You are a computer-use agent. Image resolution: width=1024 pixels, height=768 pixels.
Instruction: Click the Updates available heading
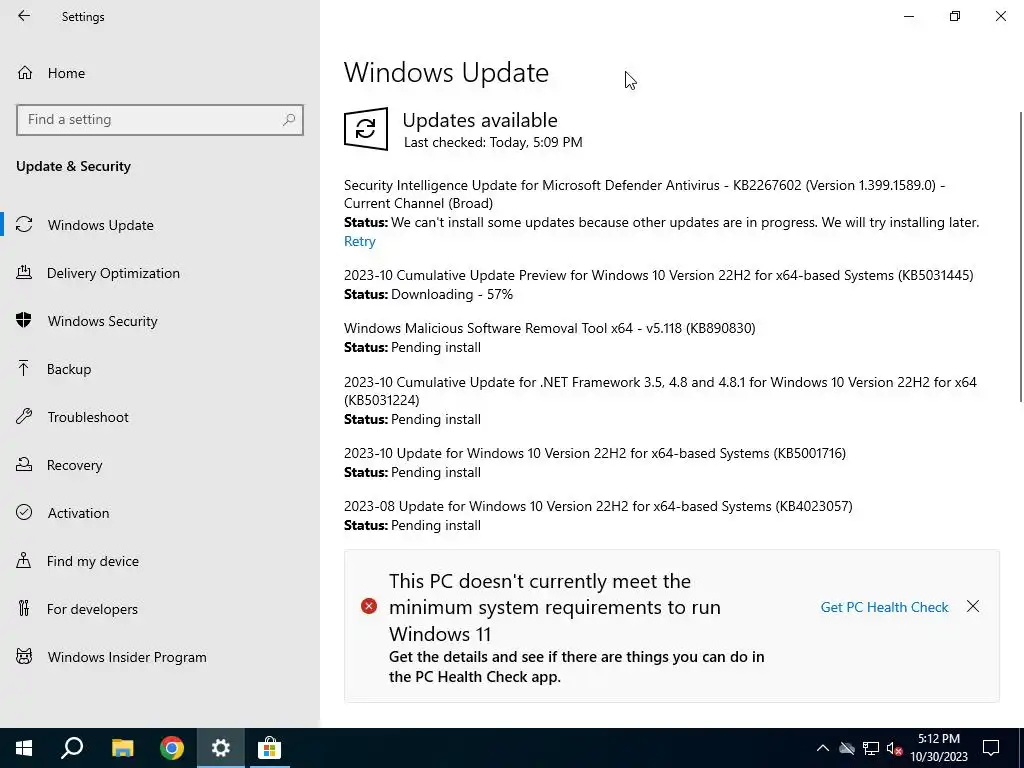480,120
